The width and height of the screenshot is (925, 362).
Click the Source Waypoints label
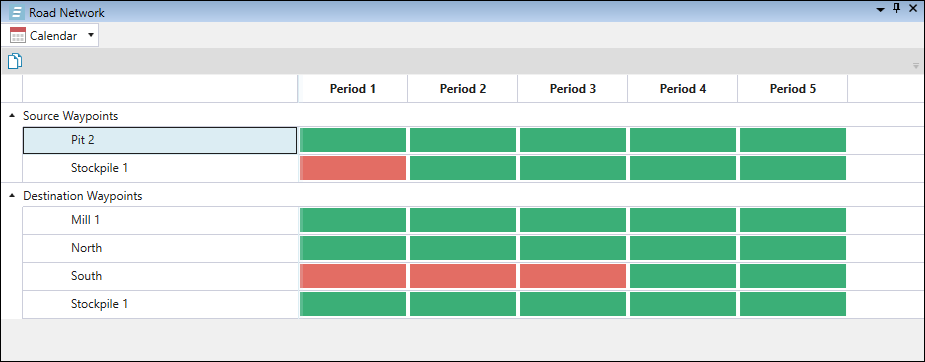(x=71, y=116)
